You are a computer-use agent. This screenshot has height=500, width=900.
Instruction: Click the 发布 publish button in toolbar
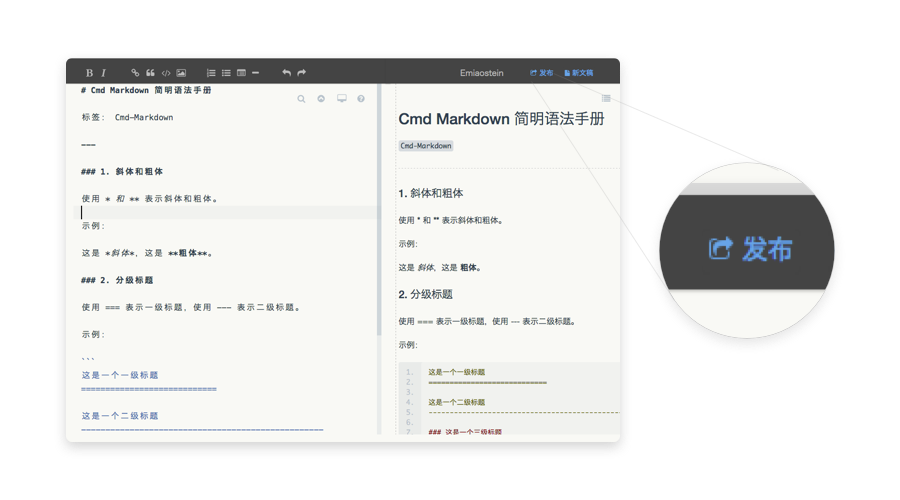pos(541,73)
